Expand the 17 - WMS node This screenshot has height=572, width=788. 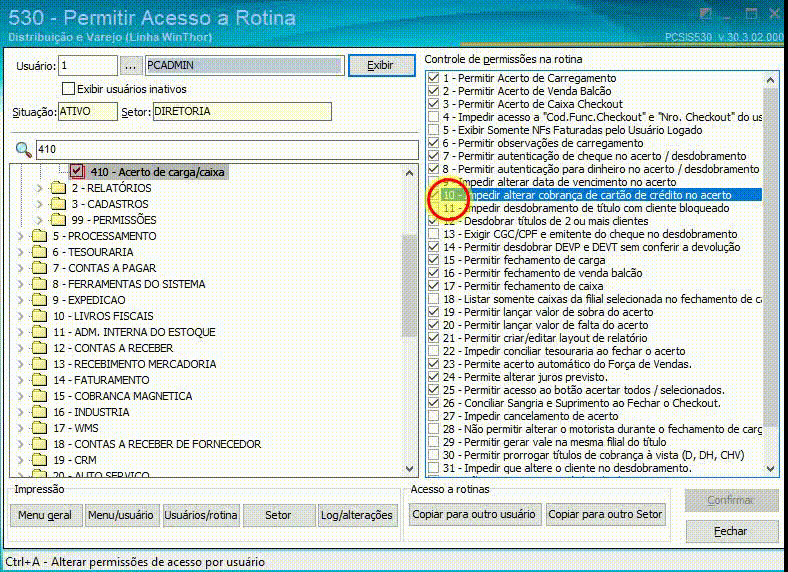click(x=20, y=428)
